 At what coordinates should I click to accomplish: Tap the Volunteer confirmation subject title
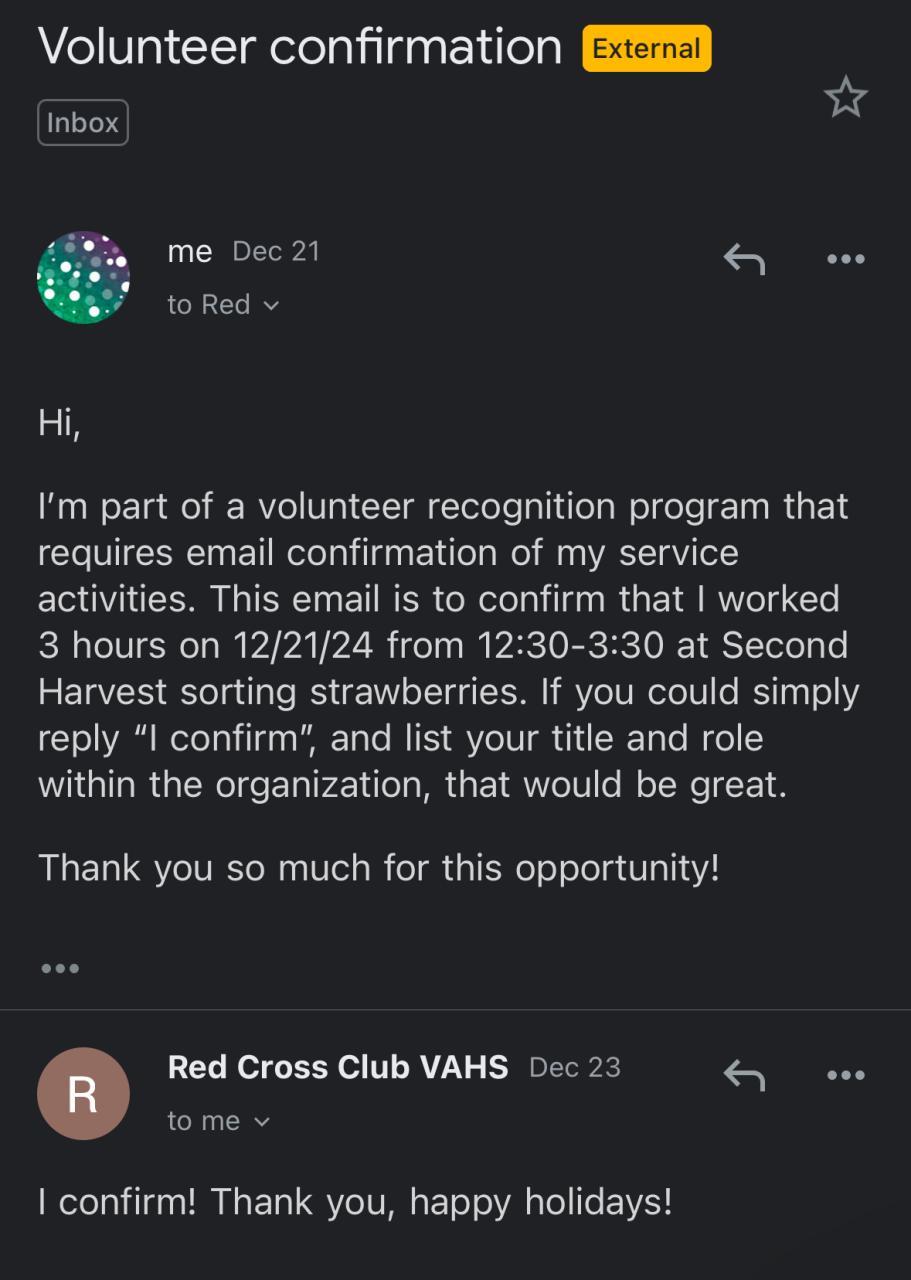pos(300,47)
